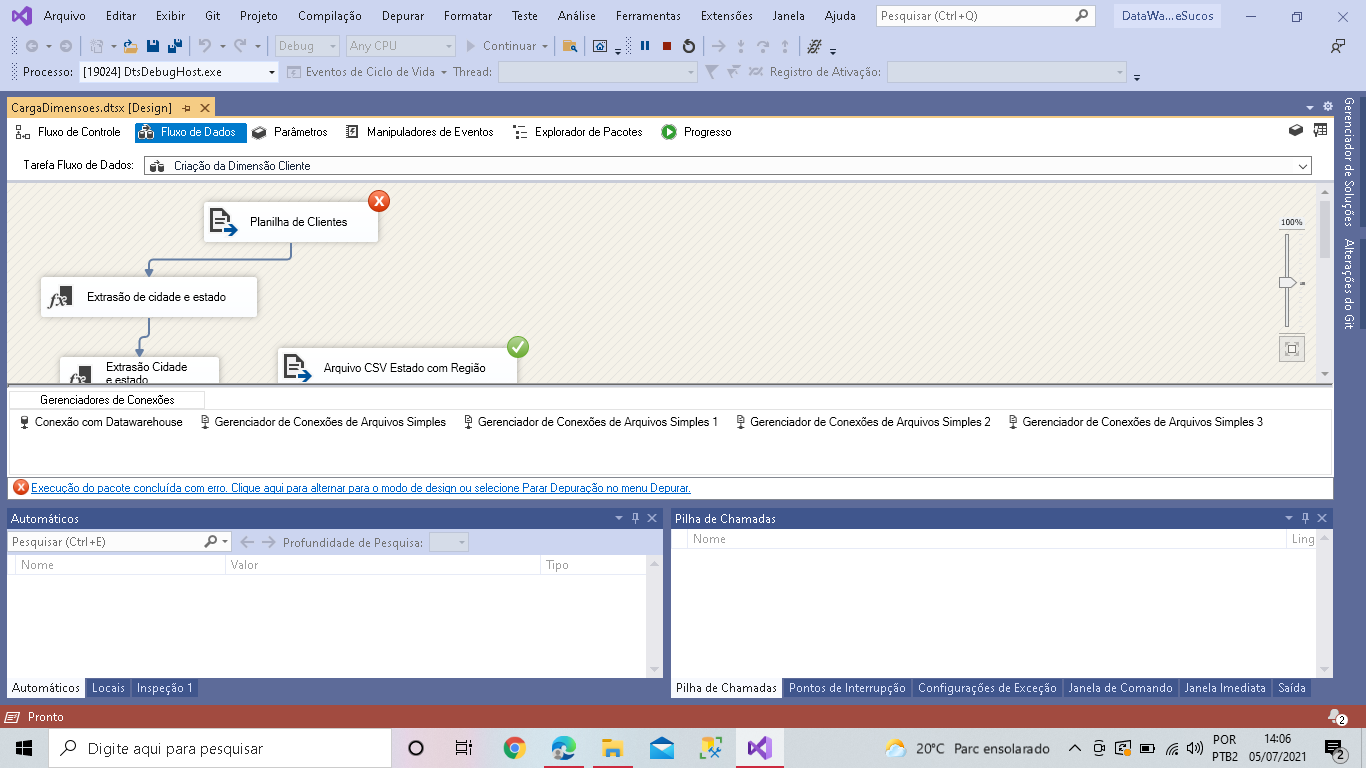
Task: Select the Planilha de Clientes component
Action: click(291, 222)
